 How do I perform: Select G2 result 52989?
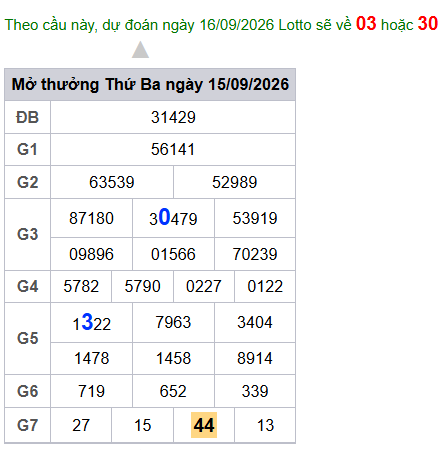(x=235, y=182)
